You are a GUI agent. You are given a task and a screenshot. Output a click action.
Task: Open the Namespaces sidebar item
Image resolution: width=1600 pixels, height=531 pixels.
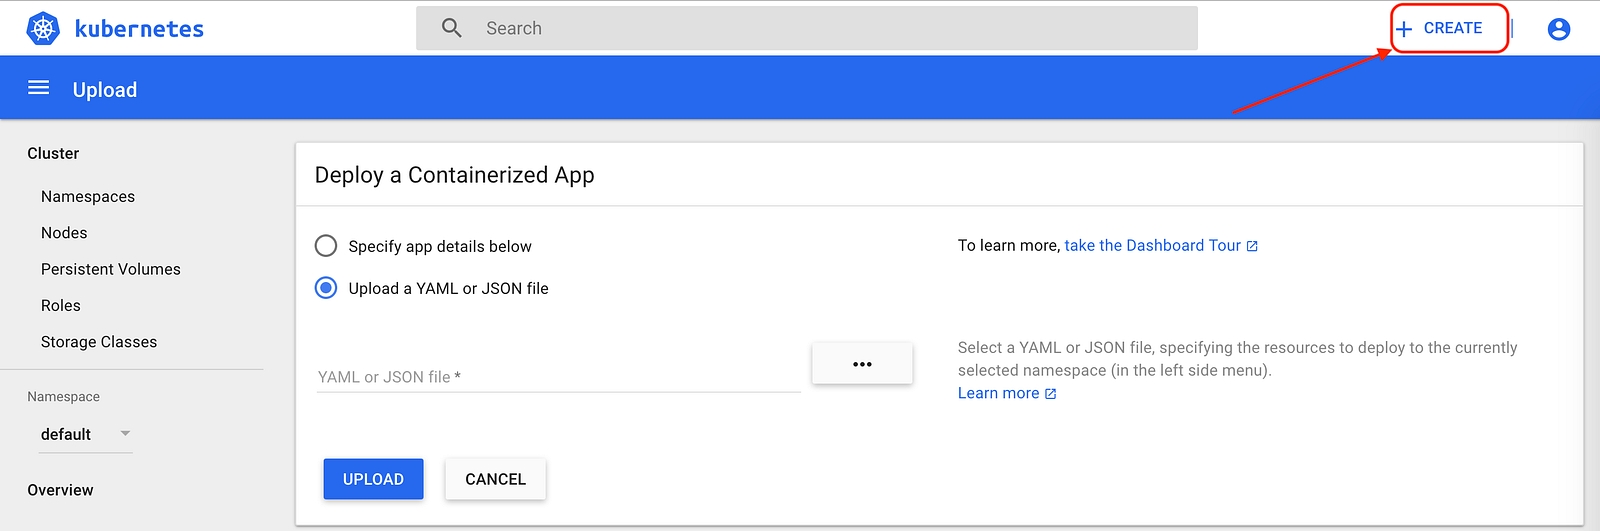88,197
